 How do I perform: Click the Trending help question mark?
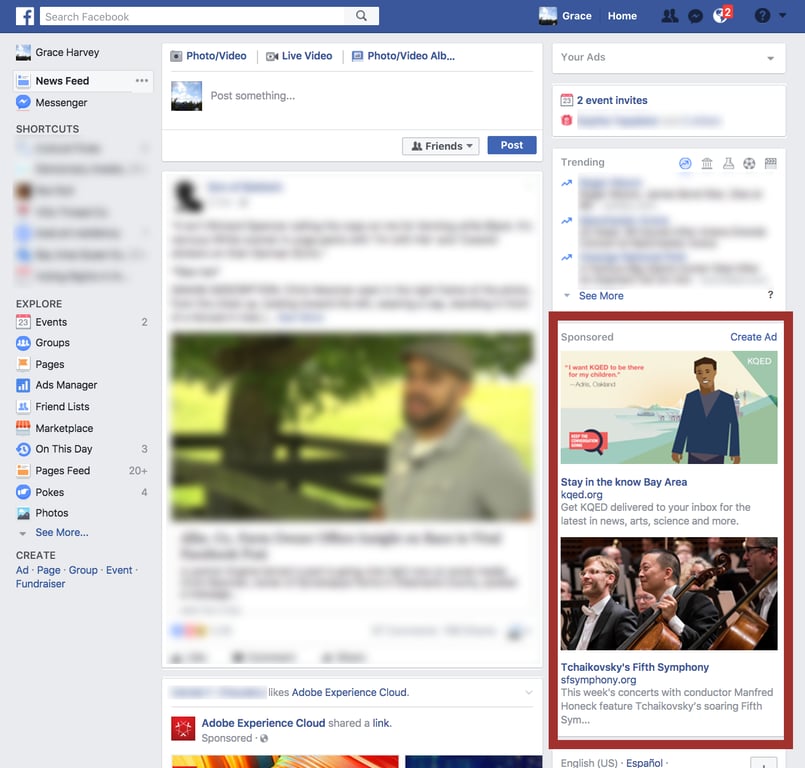tap(770, 295)
